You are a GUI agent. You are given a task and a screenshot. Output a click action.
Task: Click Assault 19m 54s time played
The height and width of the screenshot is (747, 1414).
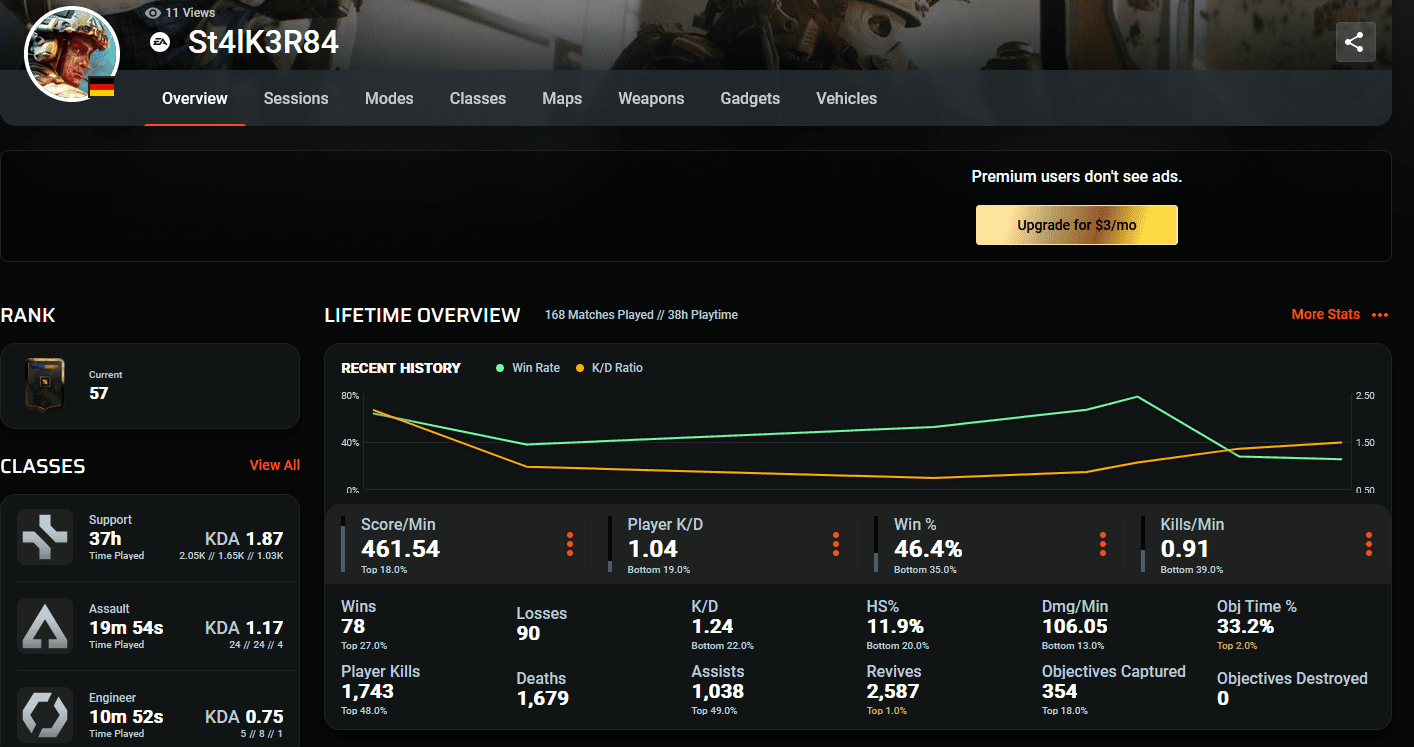[126, 627]
